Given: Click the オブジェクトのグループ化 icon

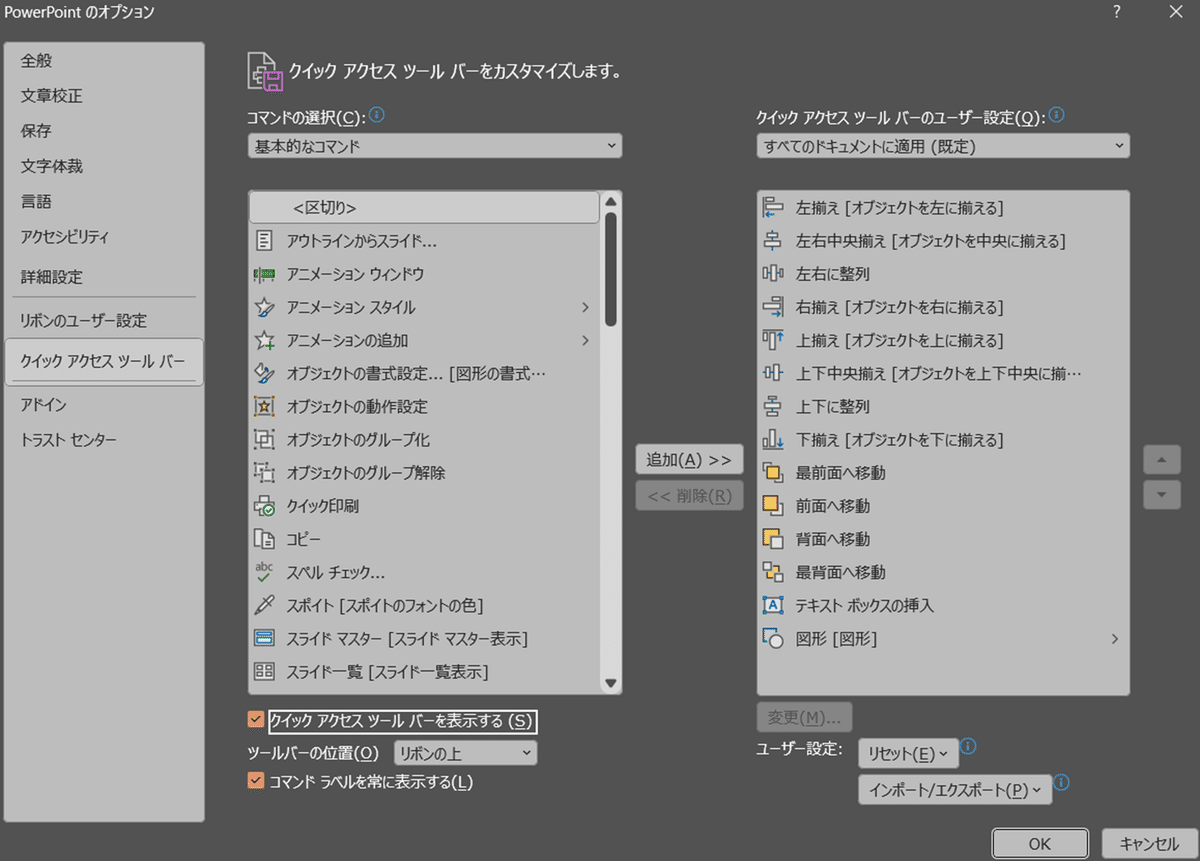Looking at the screenshot, I should 264,440.
